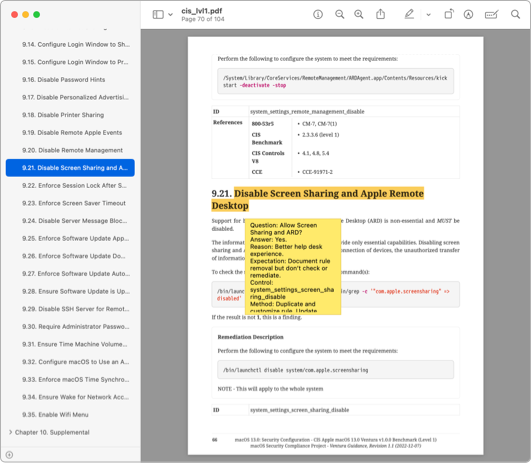The image size is (531, 464).
Task: Go to 9.31 Ensure Time Machine Volume
Action: (x=75, y=344)
